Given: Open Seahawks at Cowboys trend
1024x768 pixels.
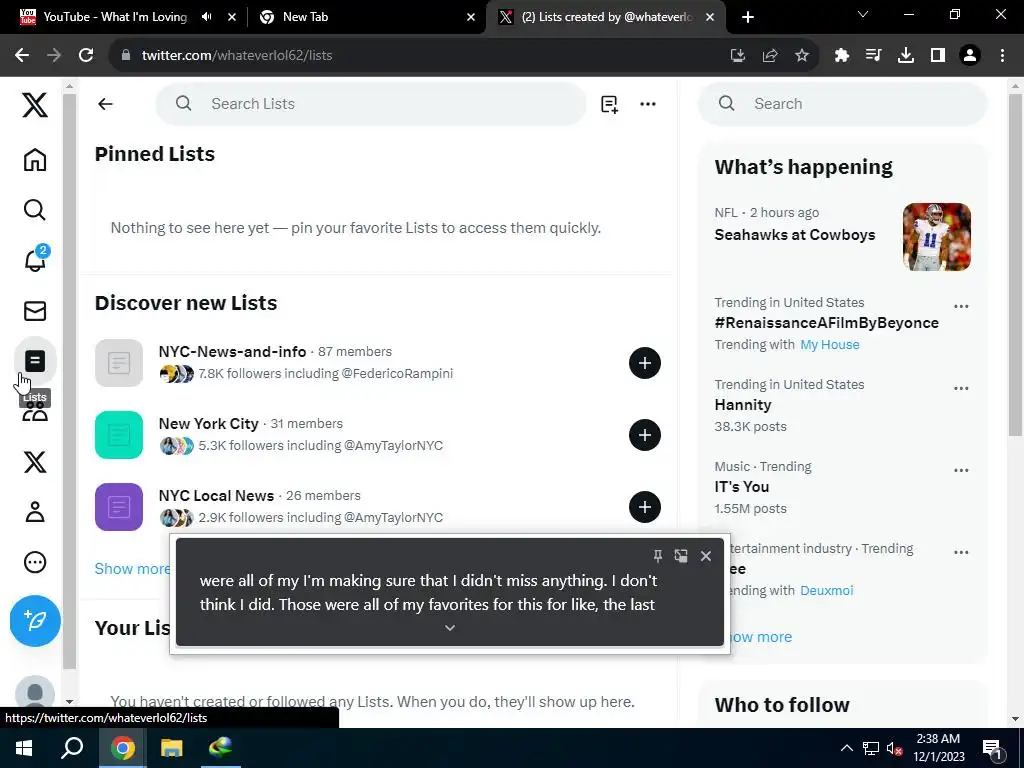Looking at the screenshot, I should click(795, 235).
